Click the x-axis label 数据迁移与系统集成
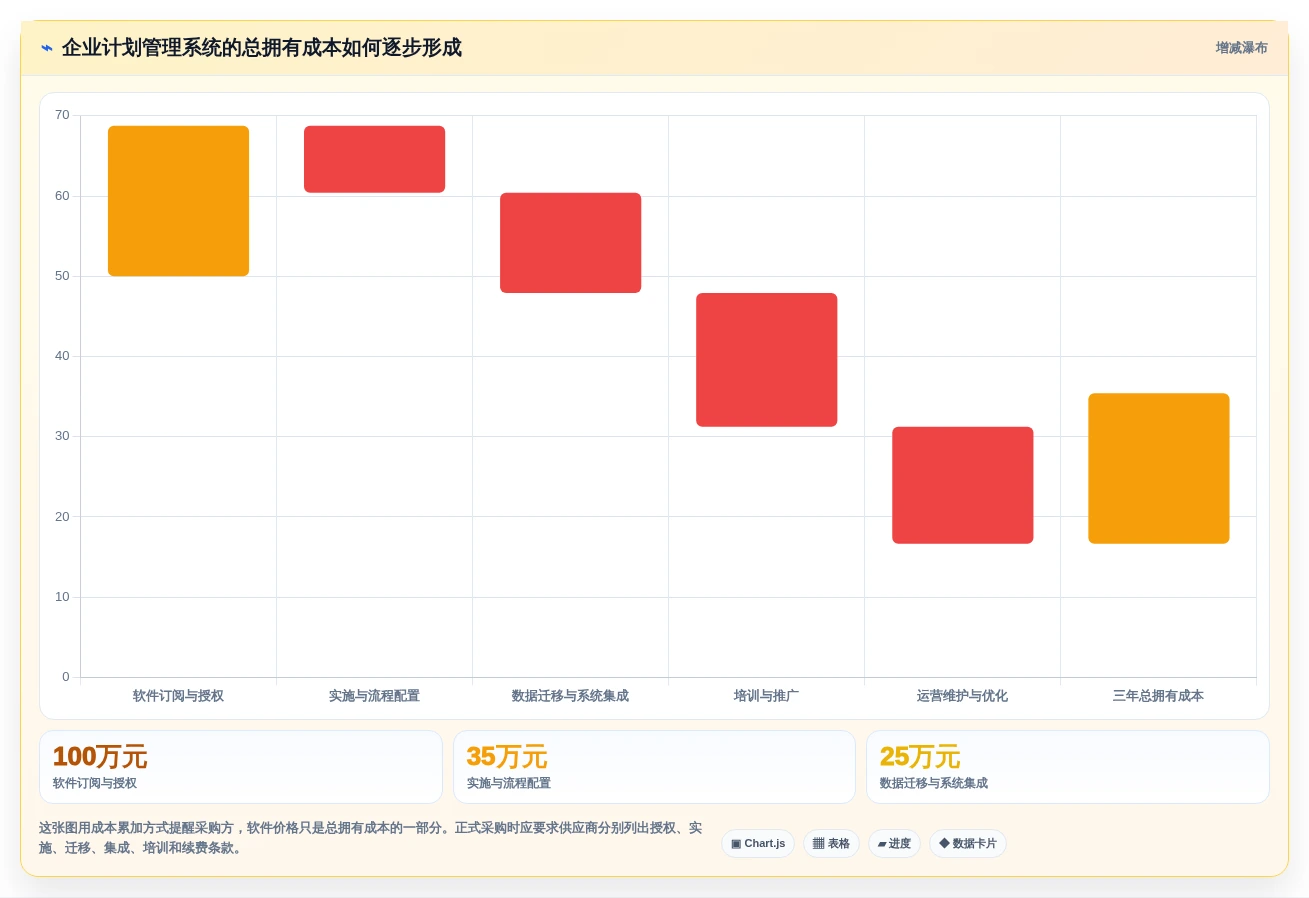1309x898 pixels. click(x=570, y=696)
